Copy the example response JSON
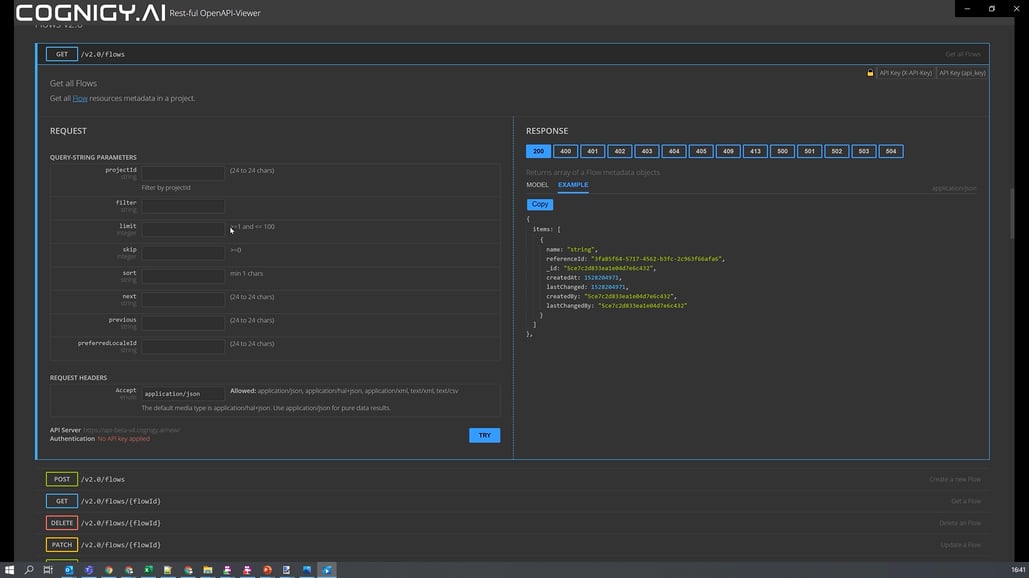 coord(540,204)
